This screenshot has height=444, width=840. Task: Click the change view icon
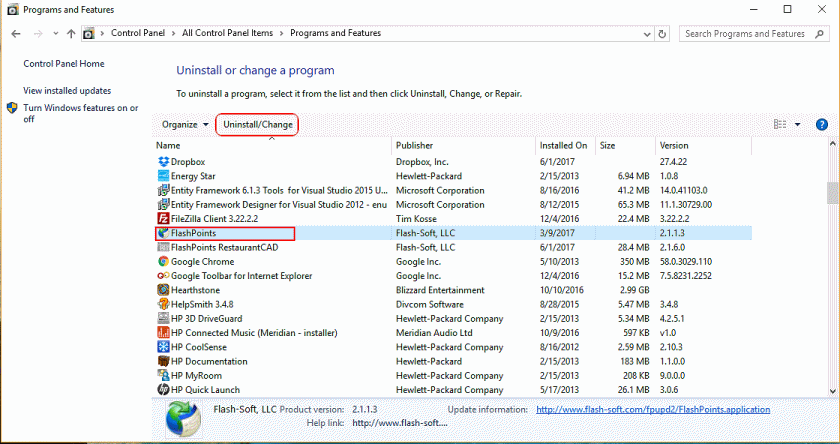point(780,125)
